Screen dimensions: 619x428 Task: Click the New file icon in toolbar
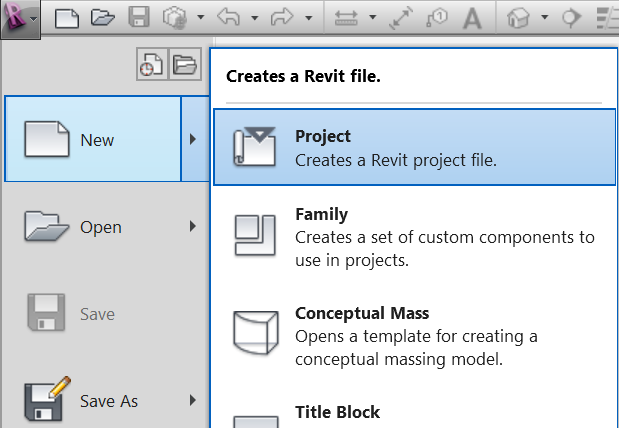pyautogui.click(x=66, y=18)
